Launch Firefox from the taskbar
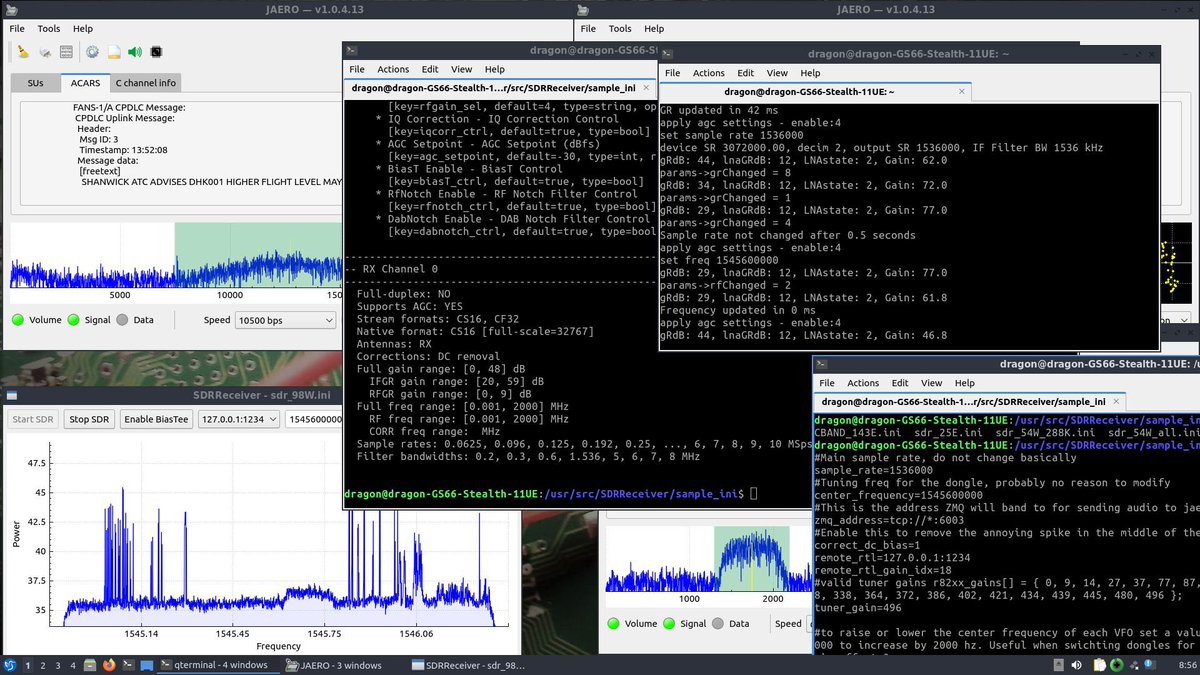Viewport: 1200px width, 675px height. [109, 665]
